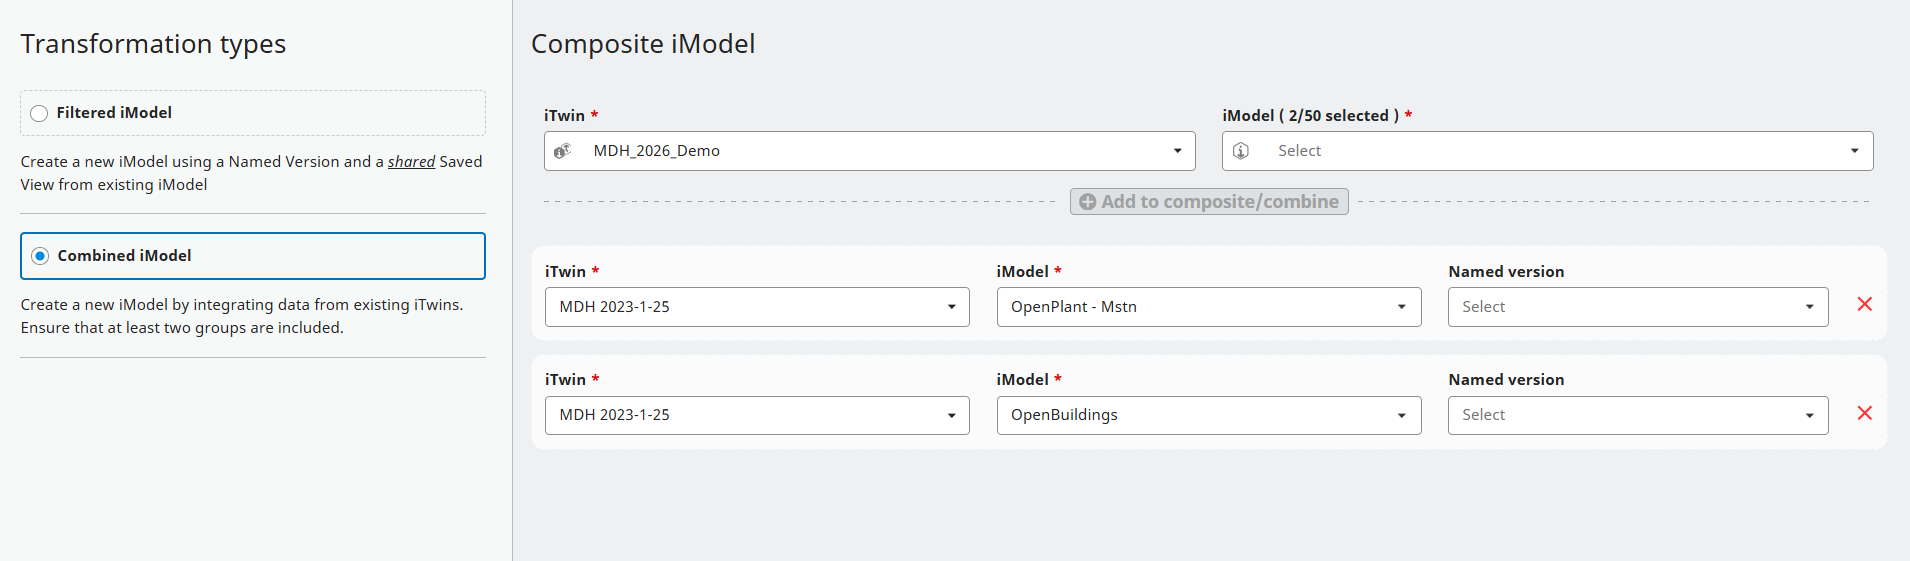Click the plus icon on Add to composite
The image size is (1910, 561).
tap(1088, 202)
